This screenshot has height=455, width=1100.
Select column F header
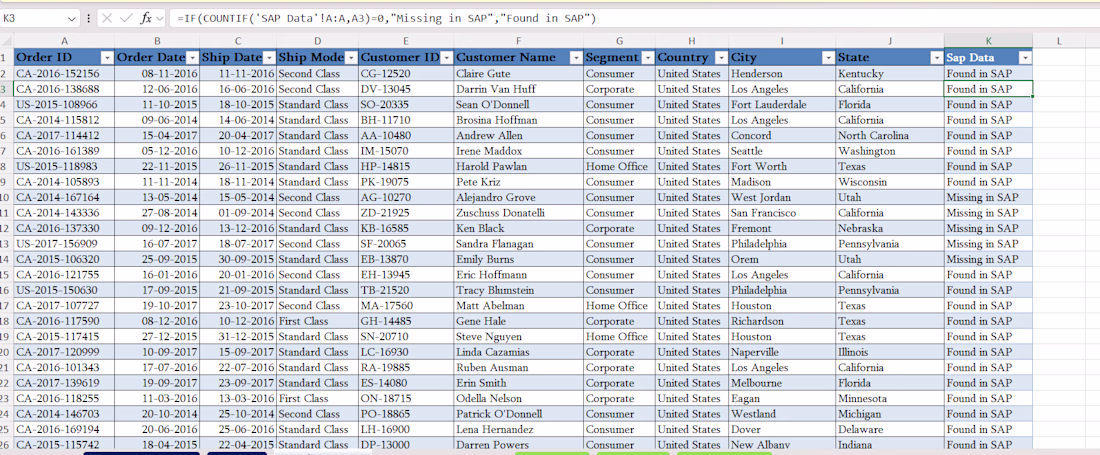518,41
